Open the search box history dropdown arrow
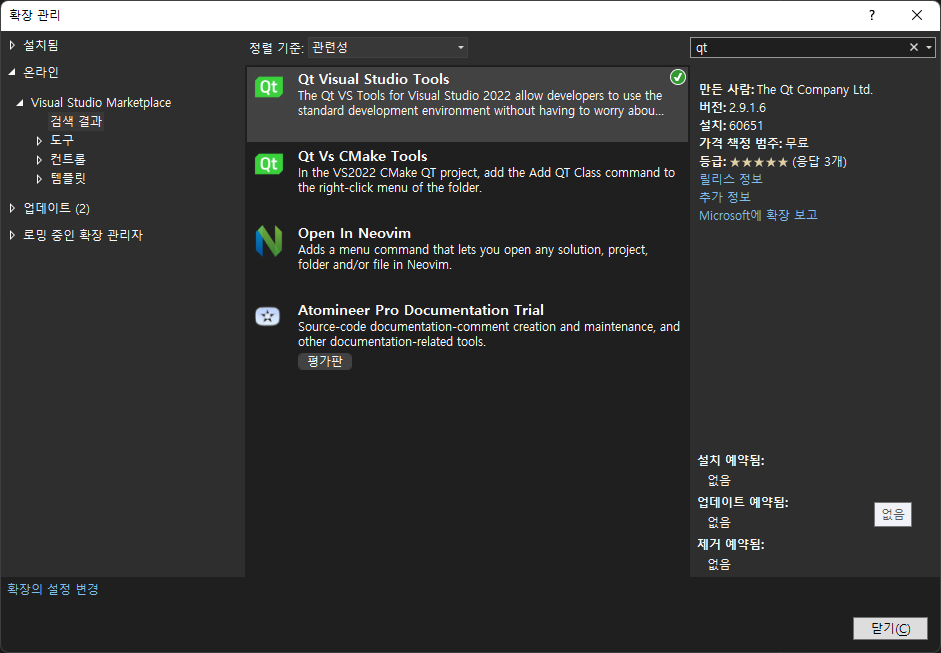This screenshot has width=941, height=653. coord(929,47)
